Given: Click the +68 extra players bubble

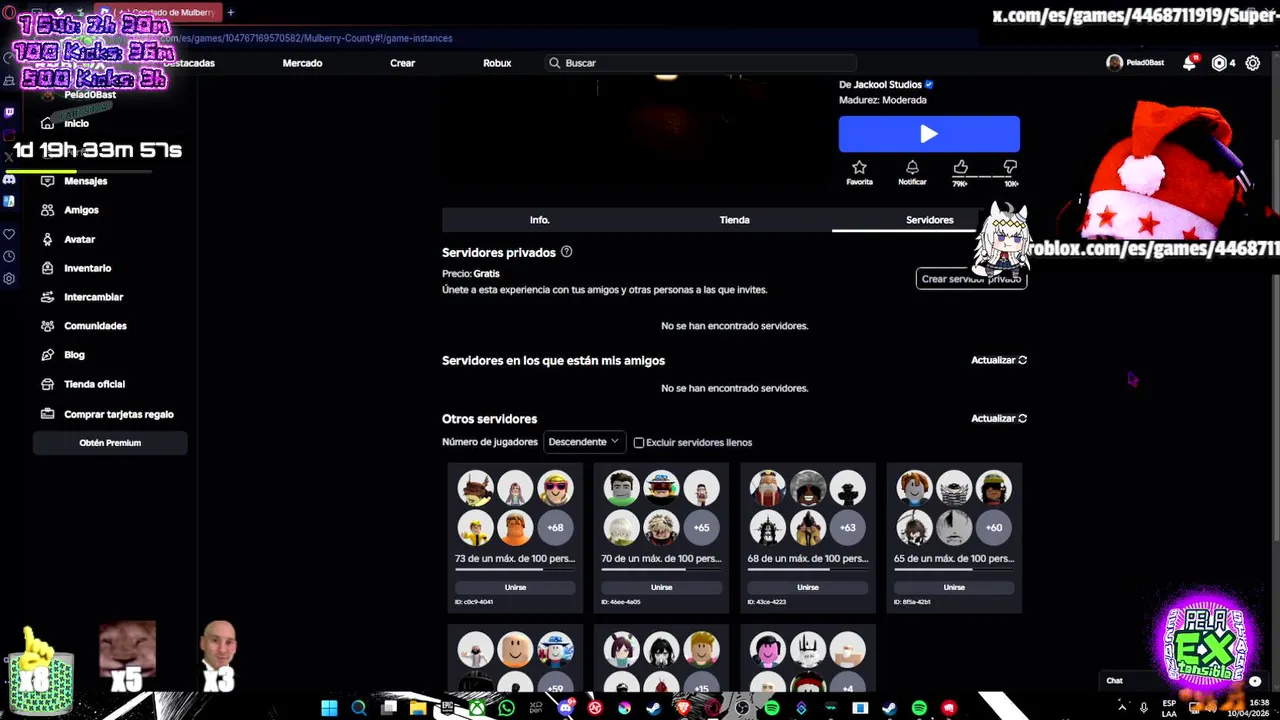Looking at the screenshot, I should click(x=555, y=527).
